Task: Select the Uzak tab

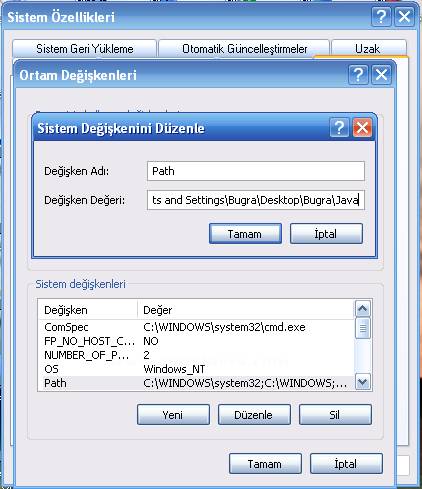Action: point(367,49)
